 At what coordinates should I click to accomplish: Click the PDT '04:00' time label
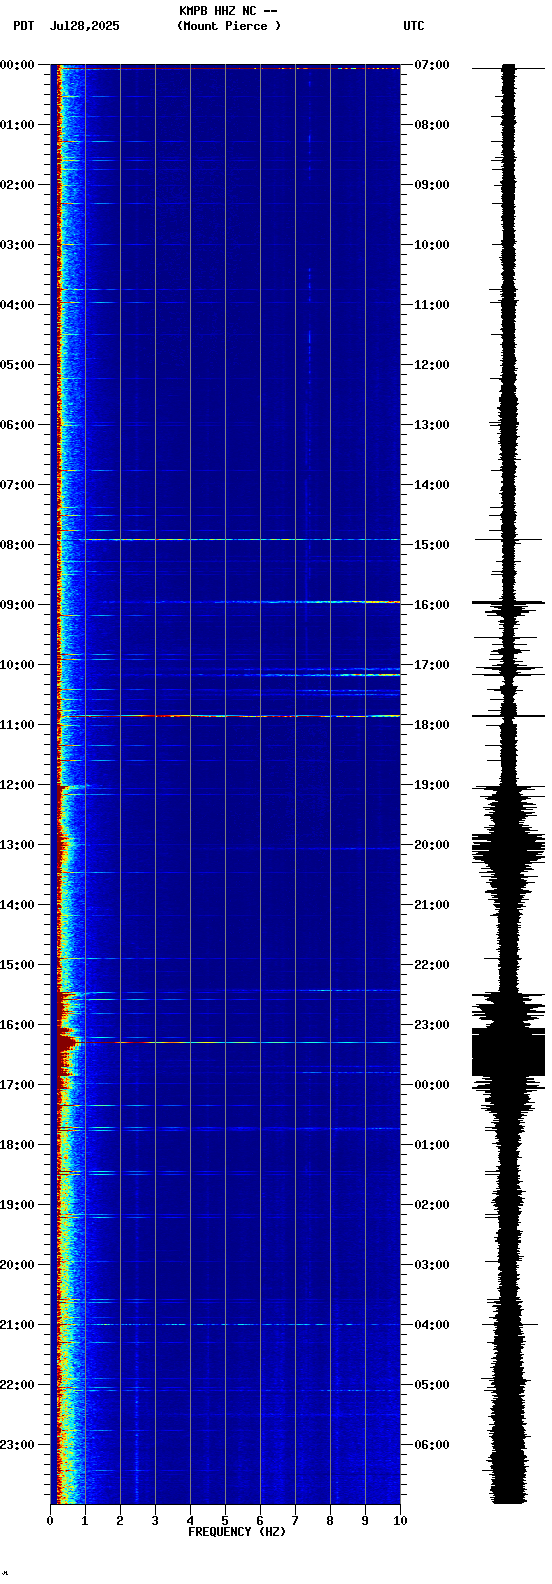18,305
